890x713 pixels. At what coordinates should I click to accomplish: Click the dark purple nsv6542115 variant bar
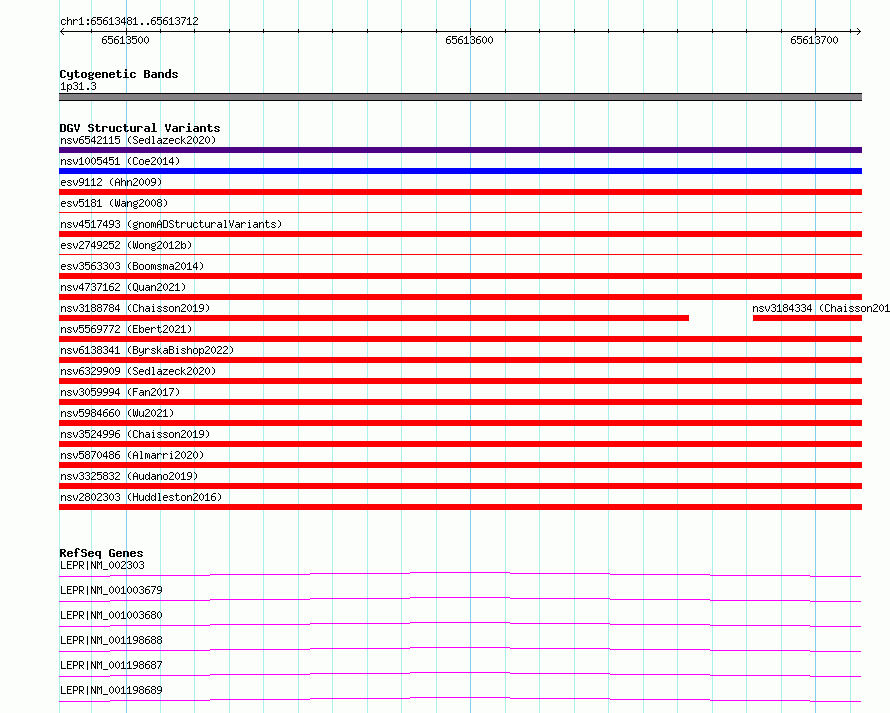coord(460,150)
